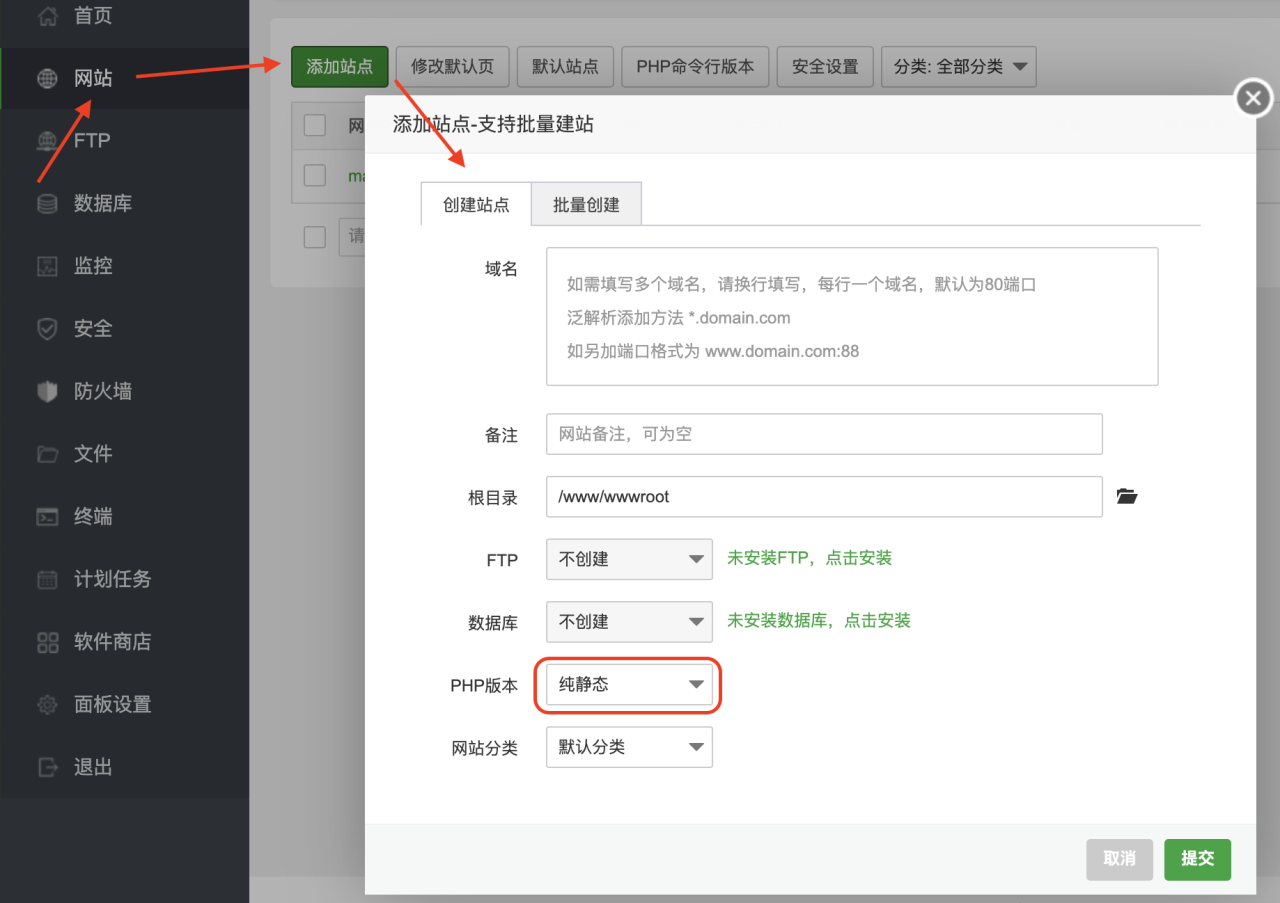Switch to the 批量创建 tab
The height and width of the screenshot is (903, 1280).
[586, 203]
